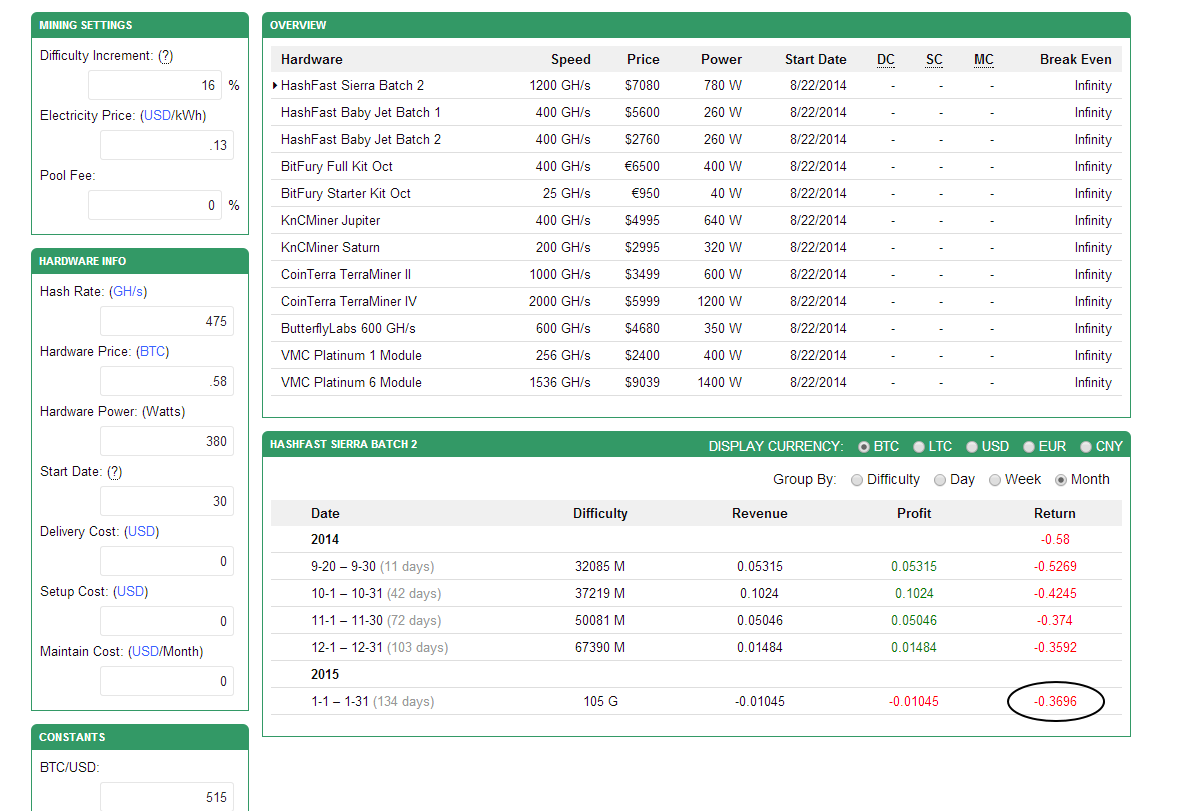
Task: Click the 10-1 – 10-31 date row
Action: point(696,594)
